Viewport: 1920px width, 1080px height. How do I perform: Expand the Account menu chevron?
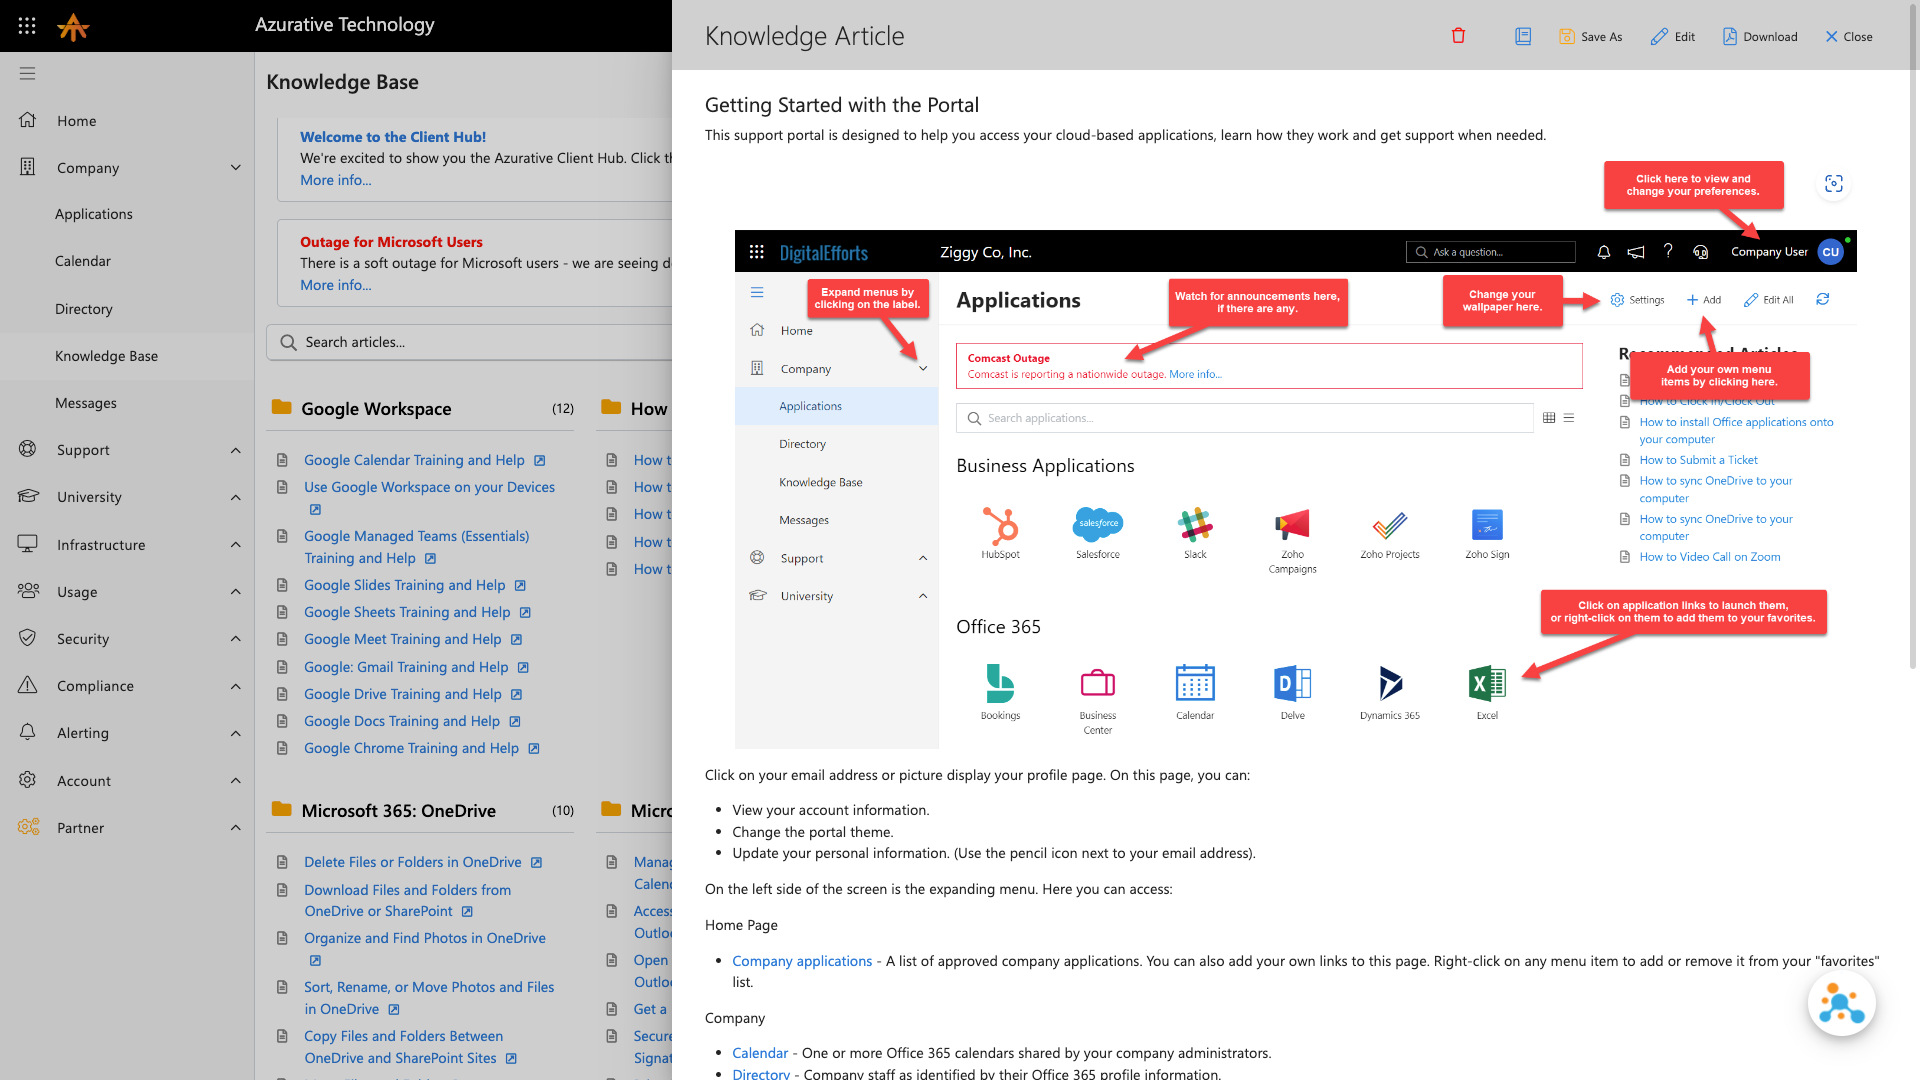point(236,780)
